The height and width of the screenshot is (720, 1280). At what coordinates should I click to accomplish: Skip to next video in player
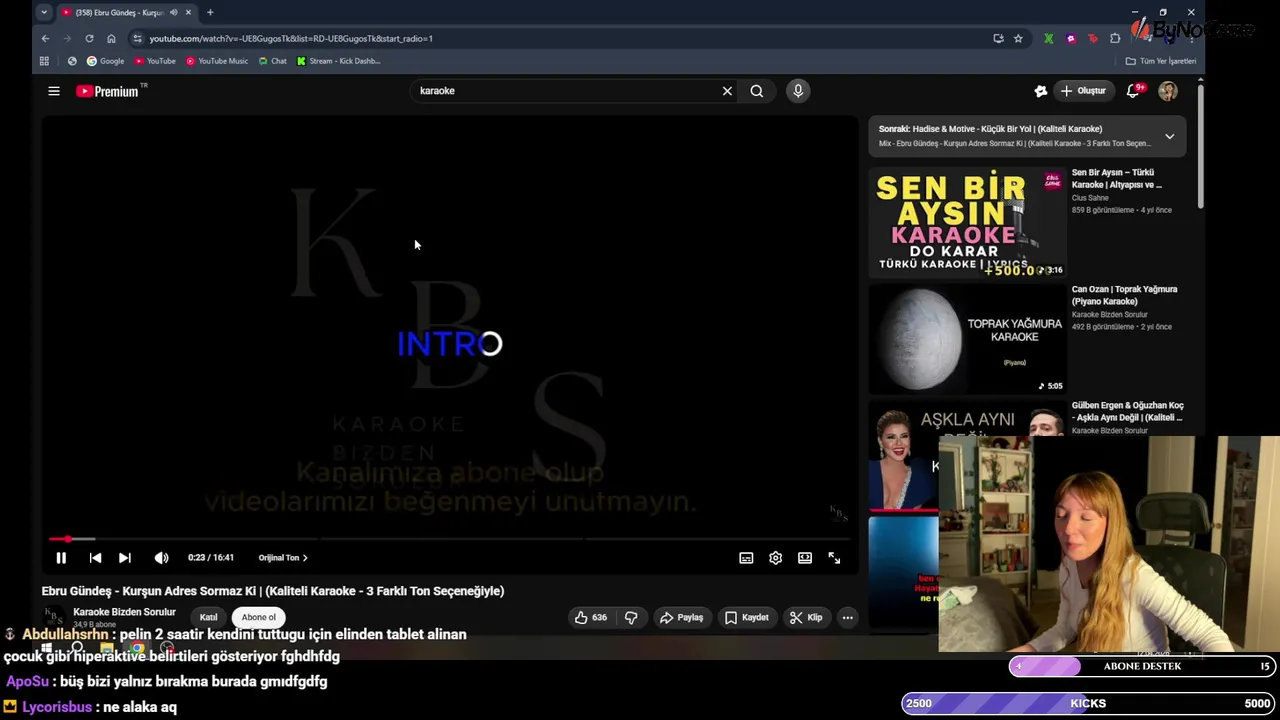[x=125, y=558]
